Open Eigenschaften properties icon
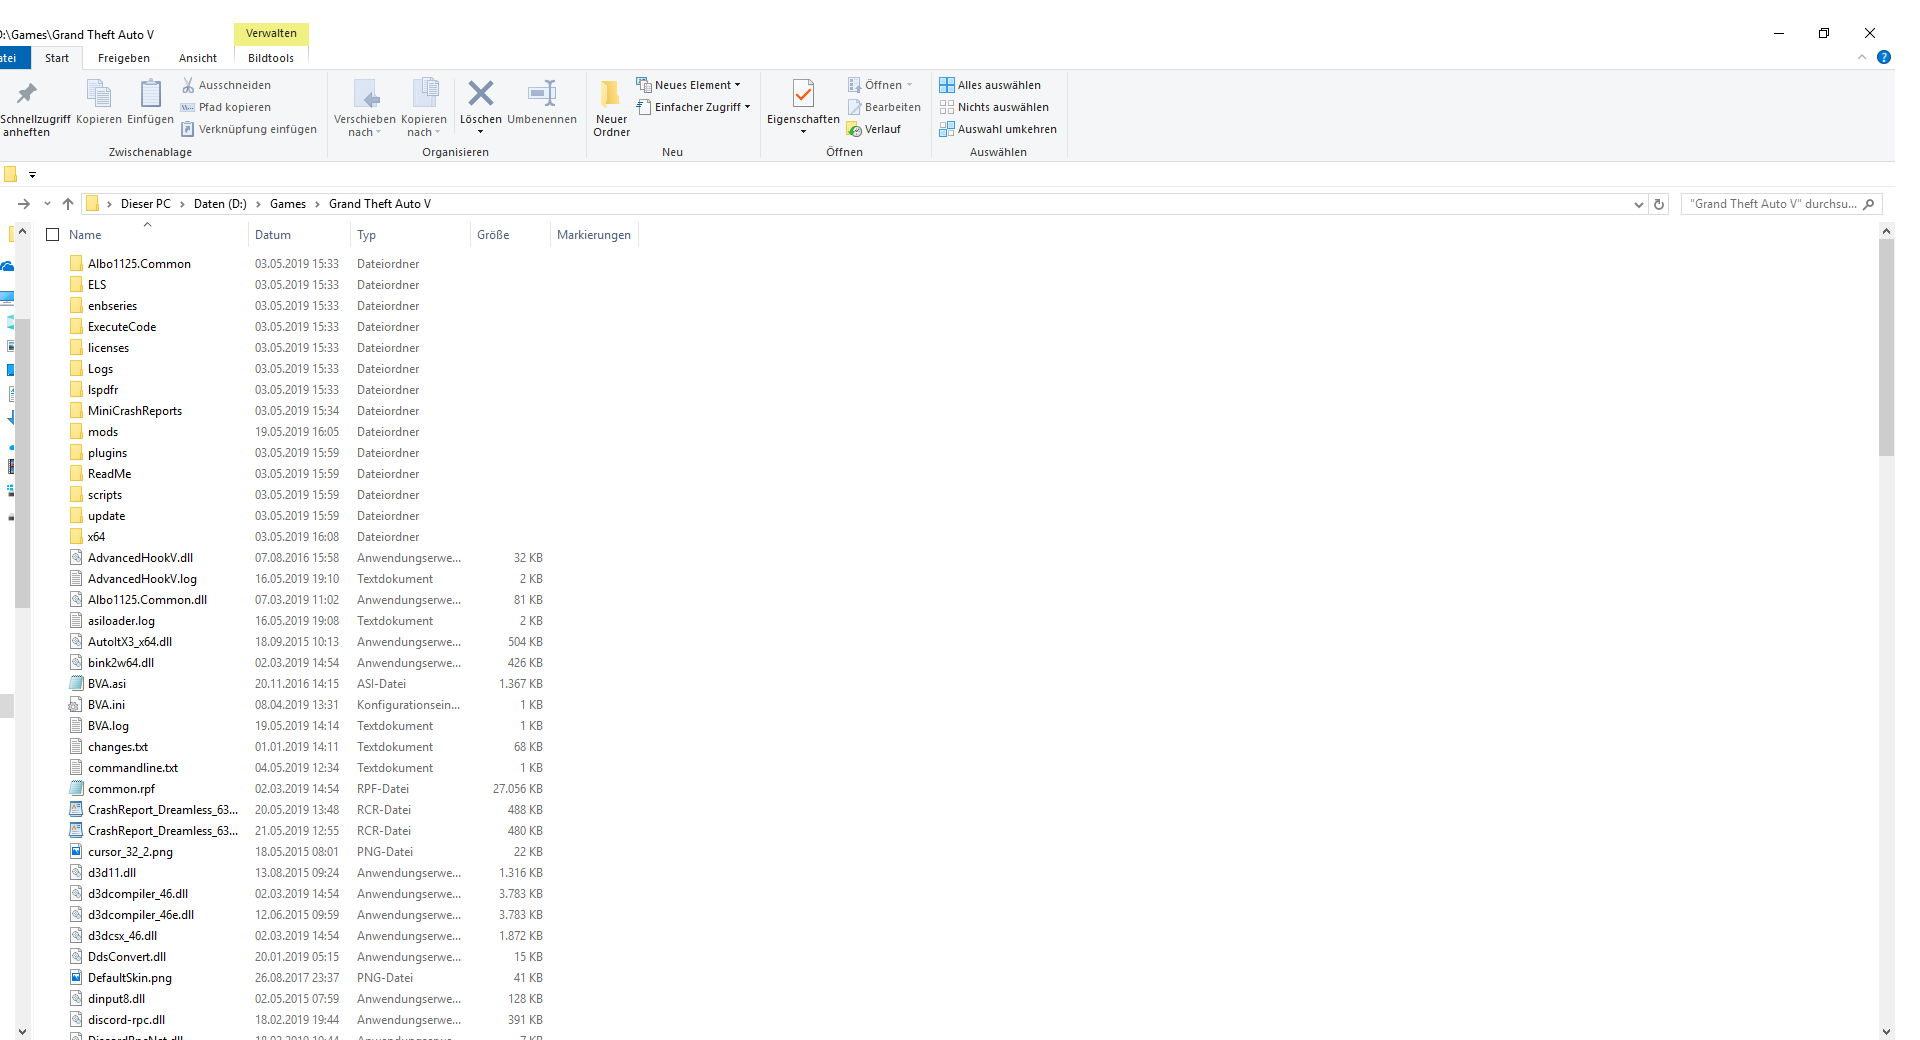This screenshot has width=1920, height=1040. [803, 94]
